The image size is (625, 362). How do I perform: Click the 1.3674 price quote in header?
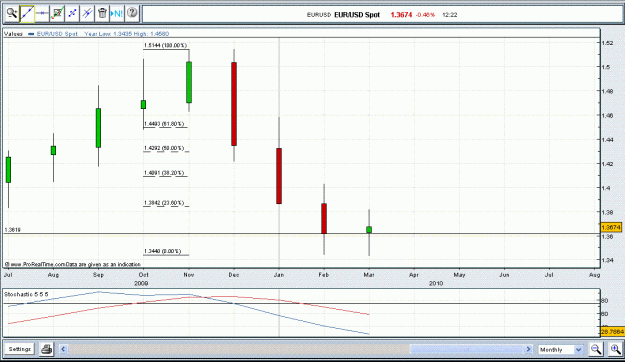pos(401,15)
